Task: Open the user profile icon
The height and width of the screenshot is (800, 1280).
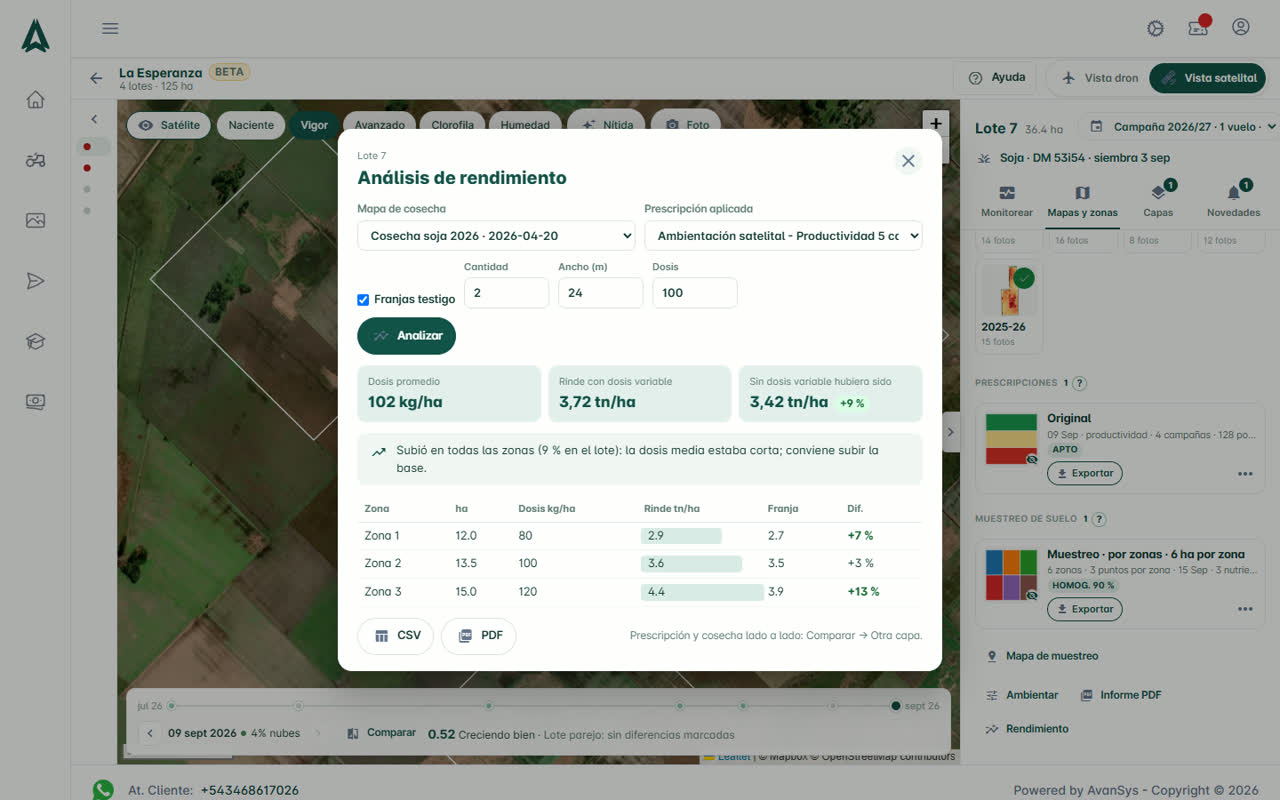Action: click(1241, 27)
